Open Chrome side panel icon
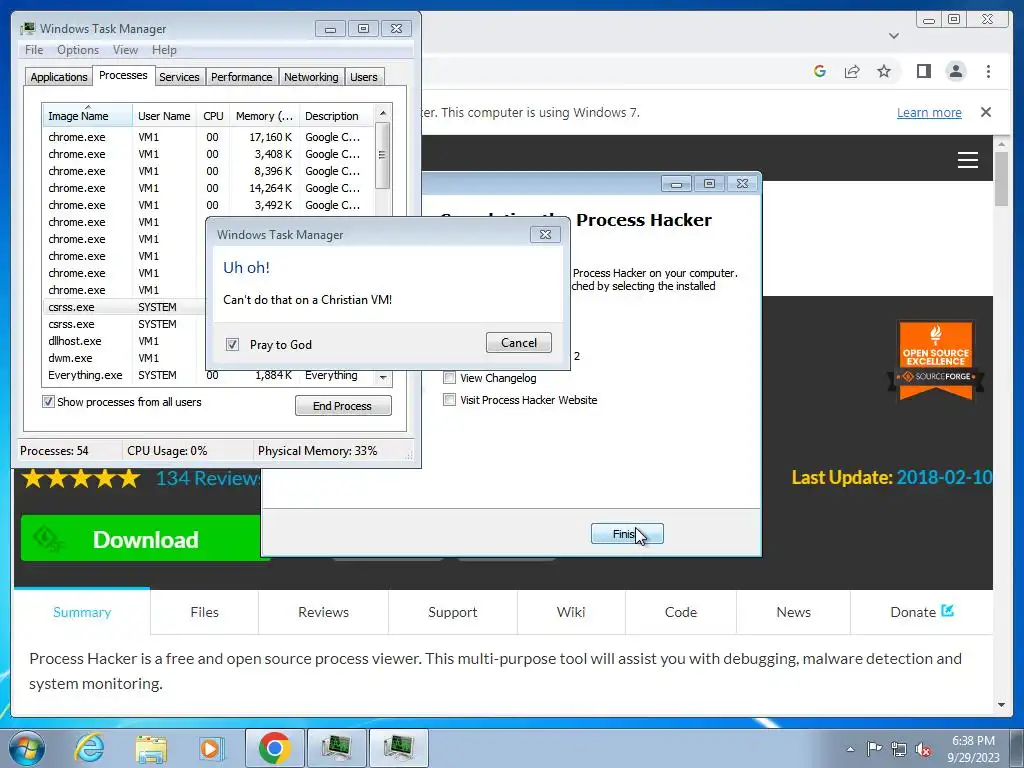The image size is (1024, 768). tap(923, 71)
